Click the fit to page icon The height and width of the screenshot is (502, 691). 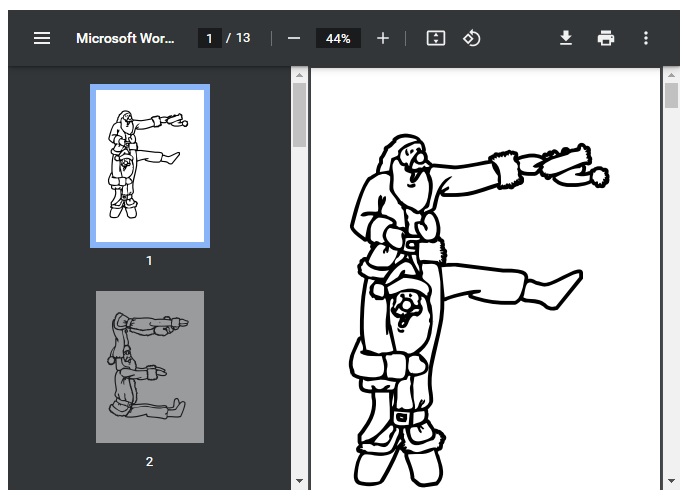pyautogui.click(x=435, y=38)
